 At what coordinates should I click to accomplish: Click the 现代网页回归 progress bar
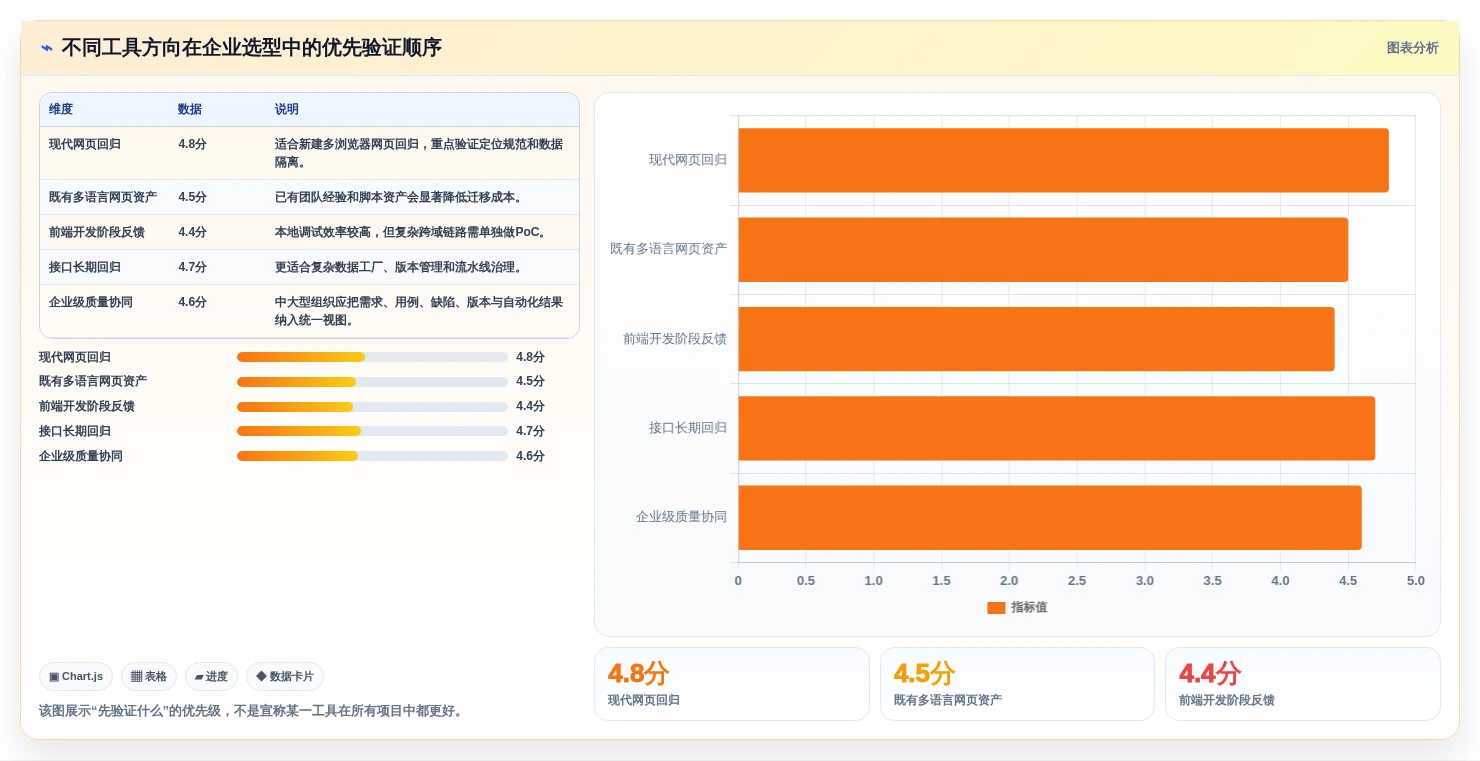372,357
